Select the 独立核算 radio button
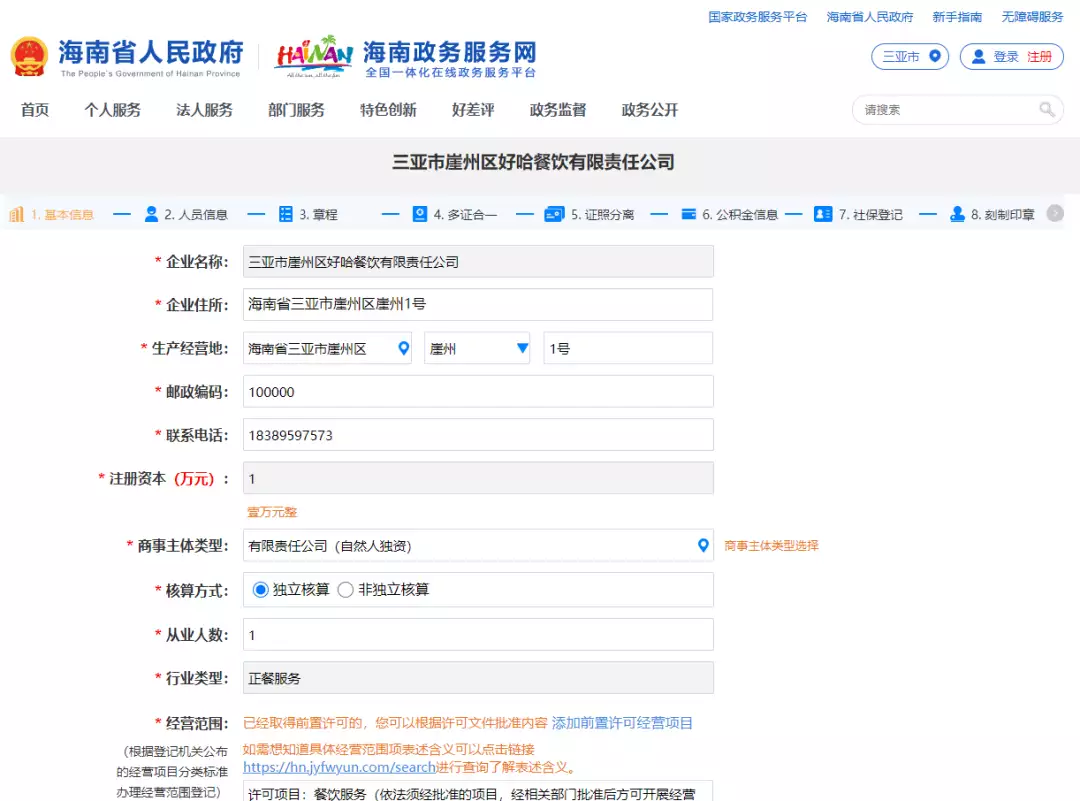Viewport: 1080px width, 801px height. coord(261,590)
